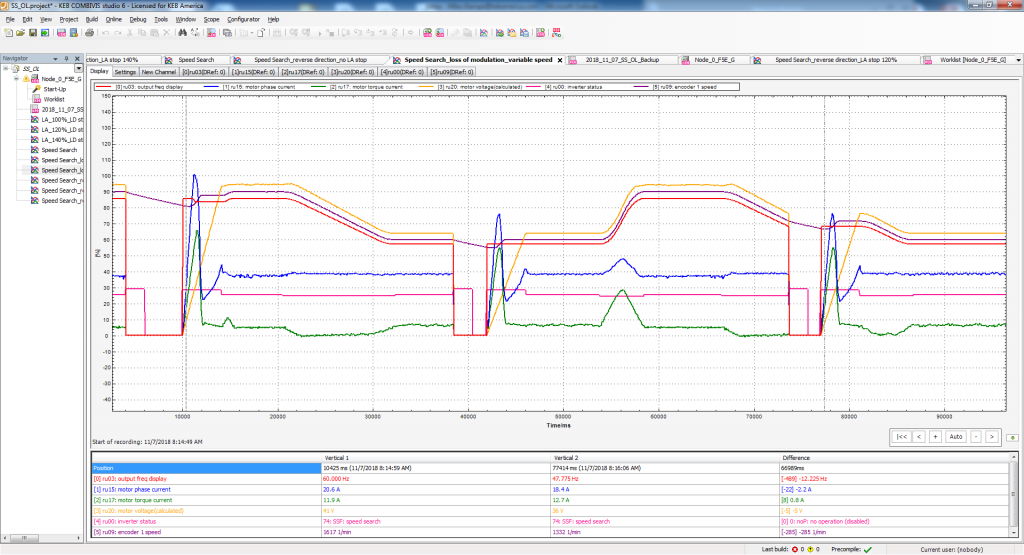Viewport: 1024px width, 555px height.
Task: Collapse the Node_0_F5E_G tree node
Action: (x=16, y=79)
